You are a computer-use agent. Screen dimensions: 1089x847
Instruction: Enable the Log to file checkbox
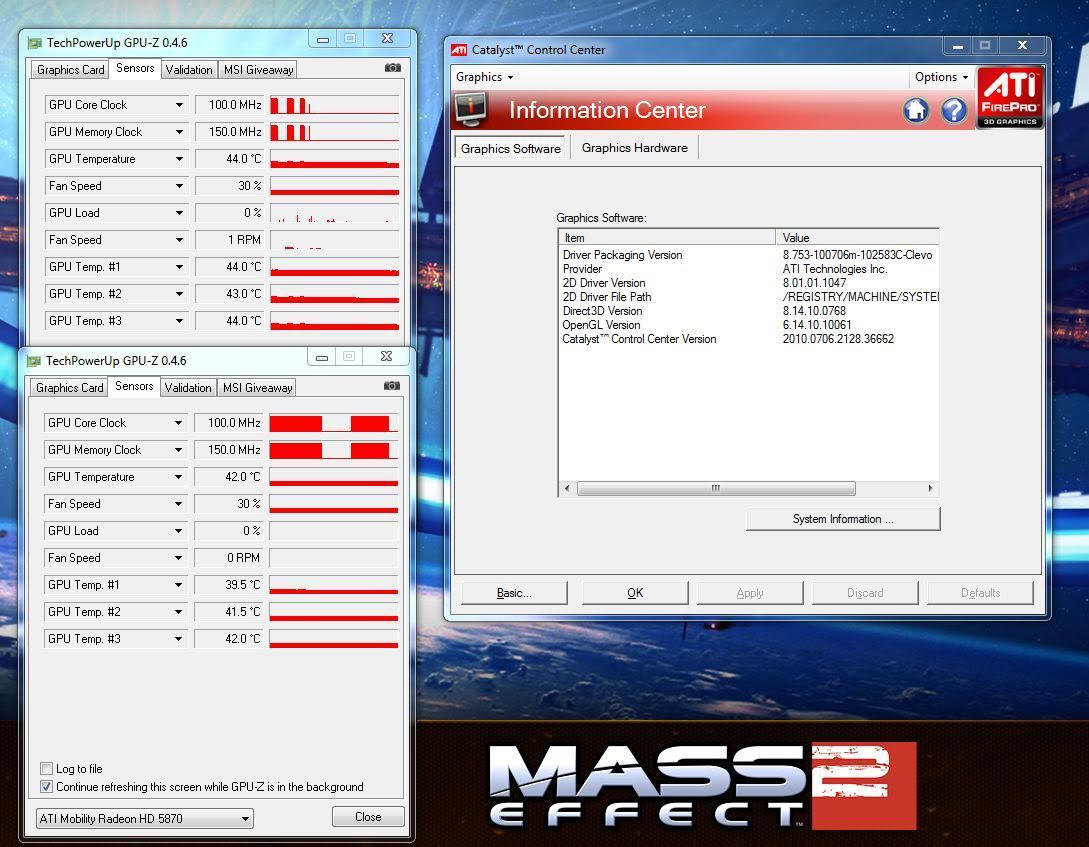(47, 769)
